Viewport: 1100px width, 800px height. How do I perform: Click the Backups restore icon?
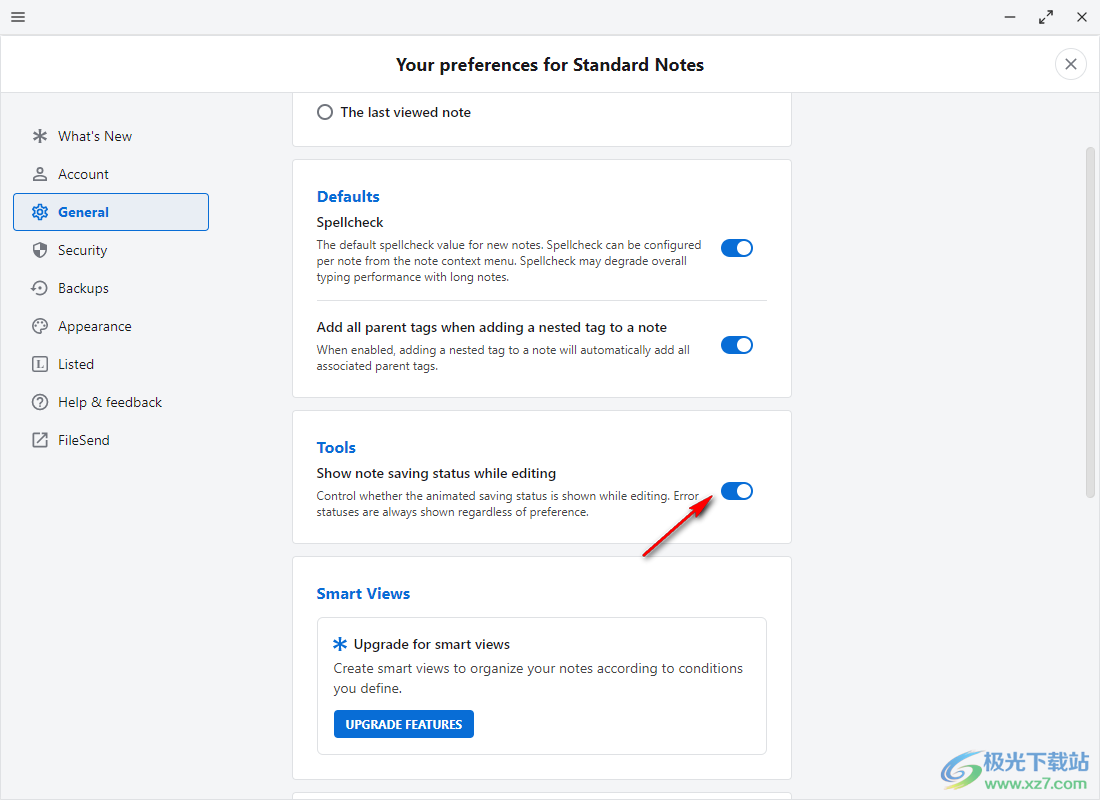tap(40, 288)
